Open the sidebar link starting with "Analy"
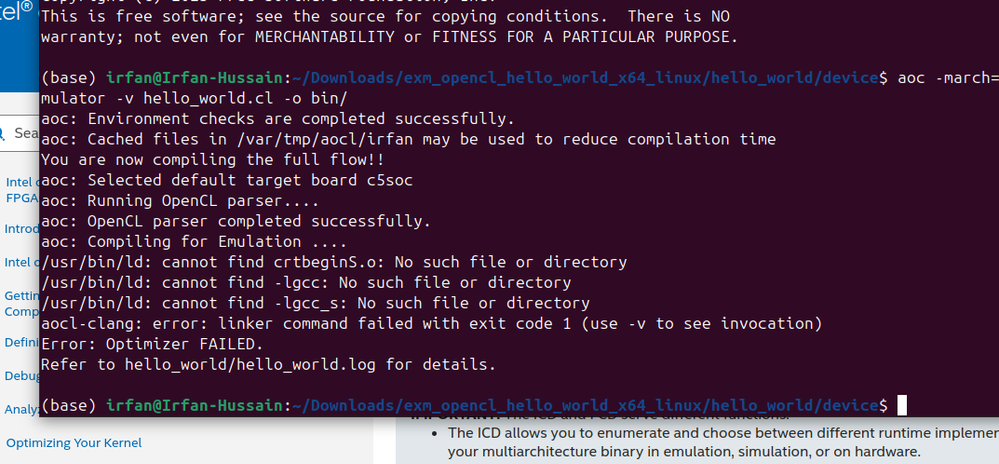The image size is (999, 464). pos(22,408)
